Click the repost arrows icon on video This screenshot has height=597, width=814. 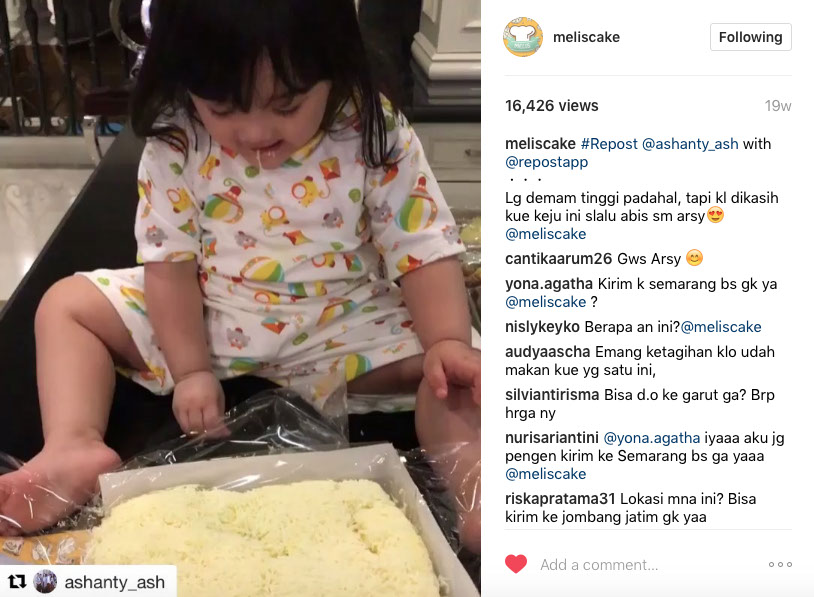coord(17,582)
